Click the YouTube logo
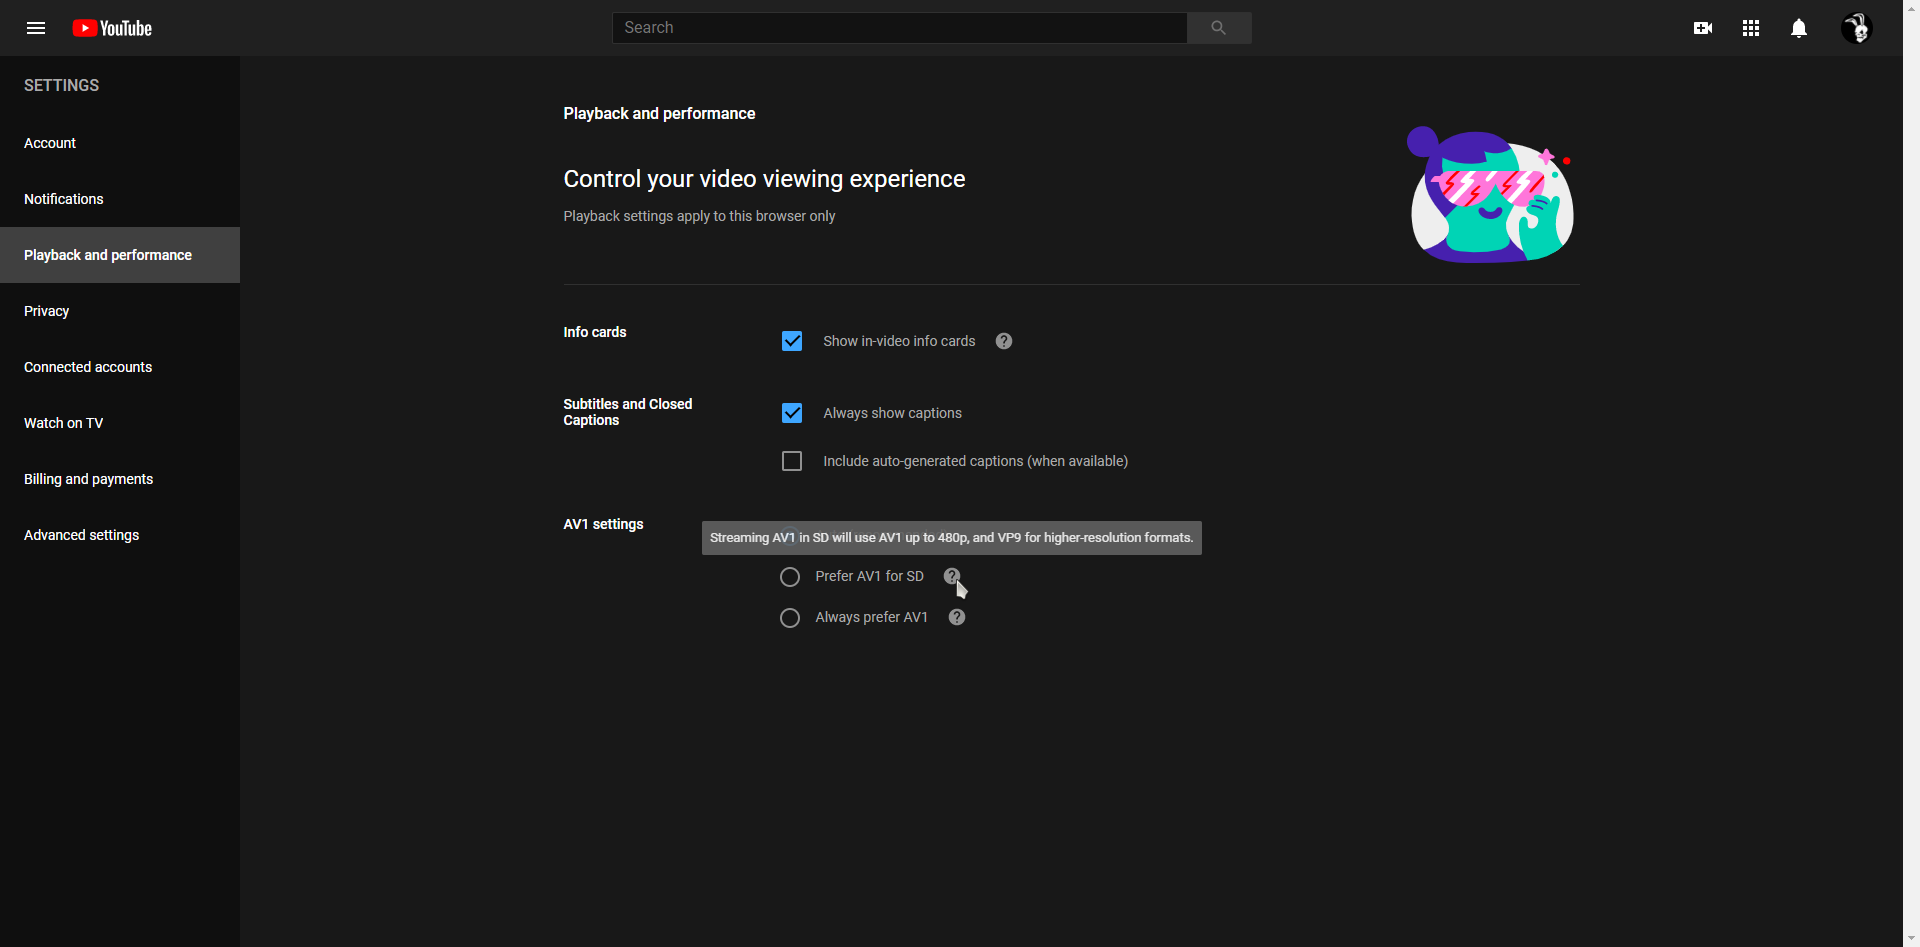Image resolution: width=1920 pixels, height=947 pixels. (112, 28)
